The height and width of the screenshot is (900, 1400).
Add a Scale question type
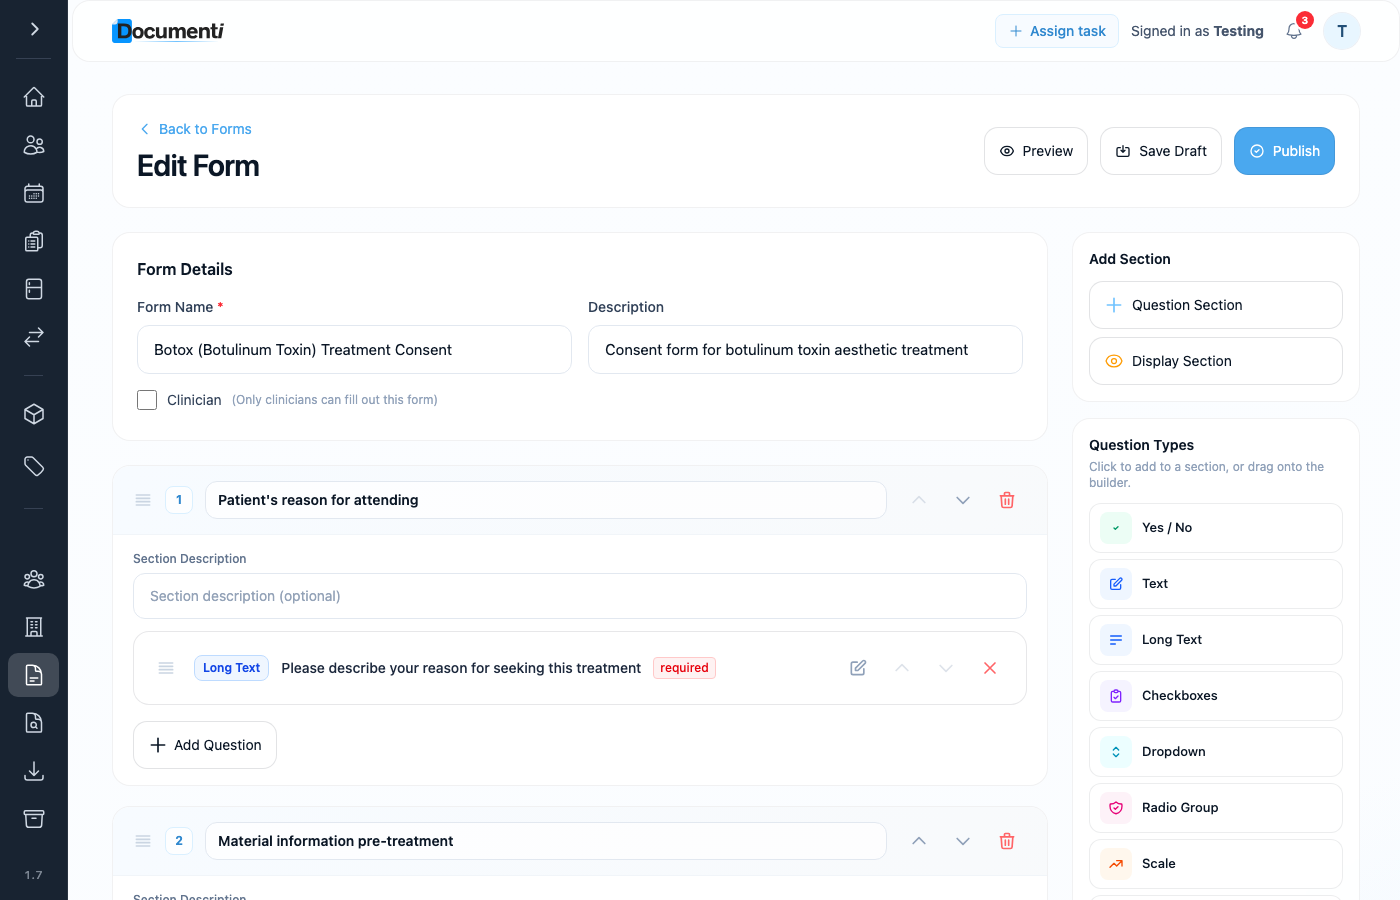1216,864
